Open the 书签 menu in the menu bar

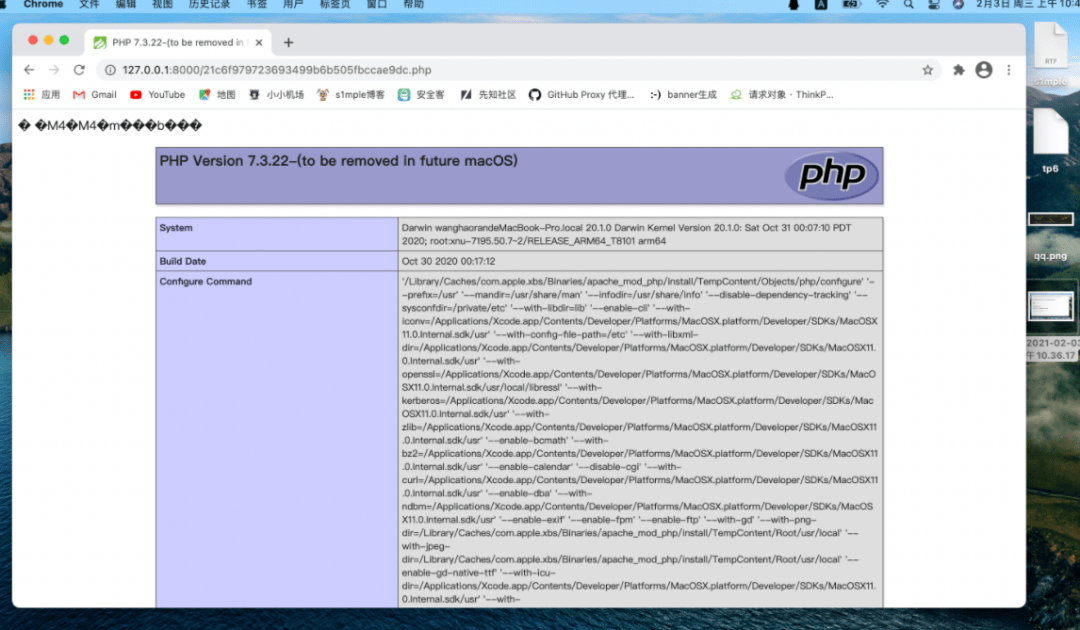click(256, 4)
